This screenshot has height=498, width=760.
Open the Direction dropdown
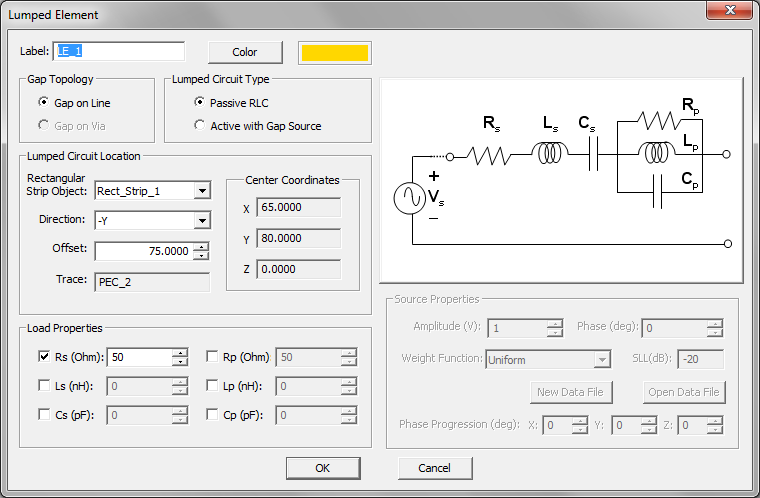(x=202, y=221)
